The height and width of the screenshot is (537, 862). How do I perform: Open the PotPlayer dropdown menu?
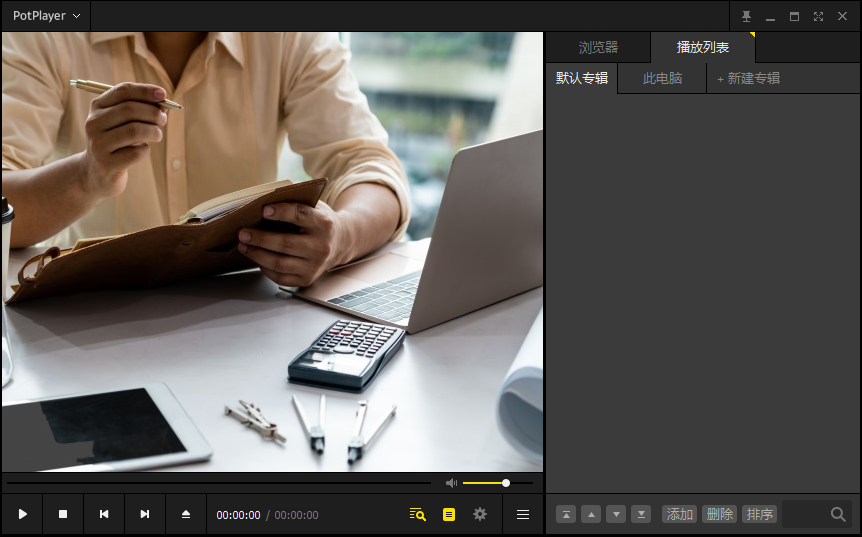click(x=47, y=16)
